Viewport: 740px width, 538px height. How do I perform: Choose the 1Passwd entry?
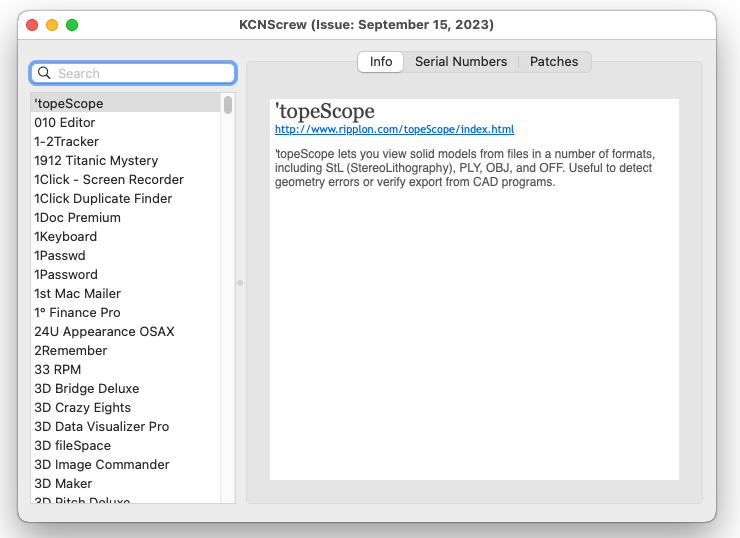[x=126, y=255]
